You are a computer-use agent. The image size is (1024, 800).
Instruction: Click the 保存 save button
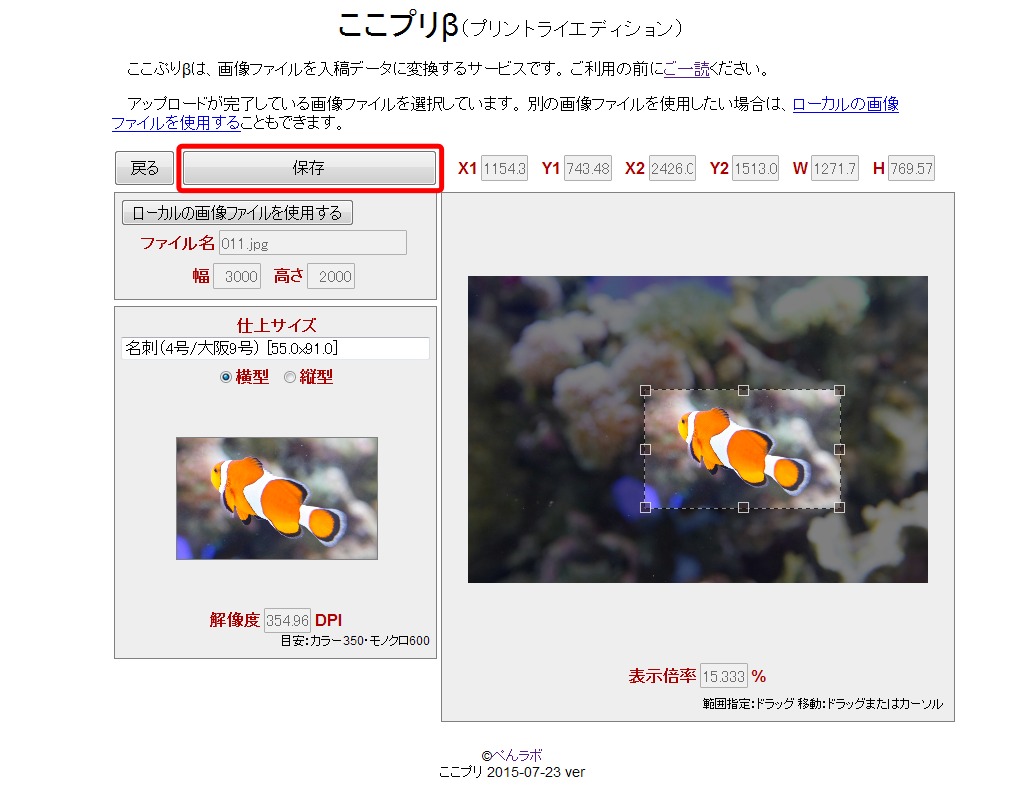(x=309, y=168)
